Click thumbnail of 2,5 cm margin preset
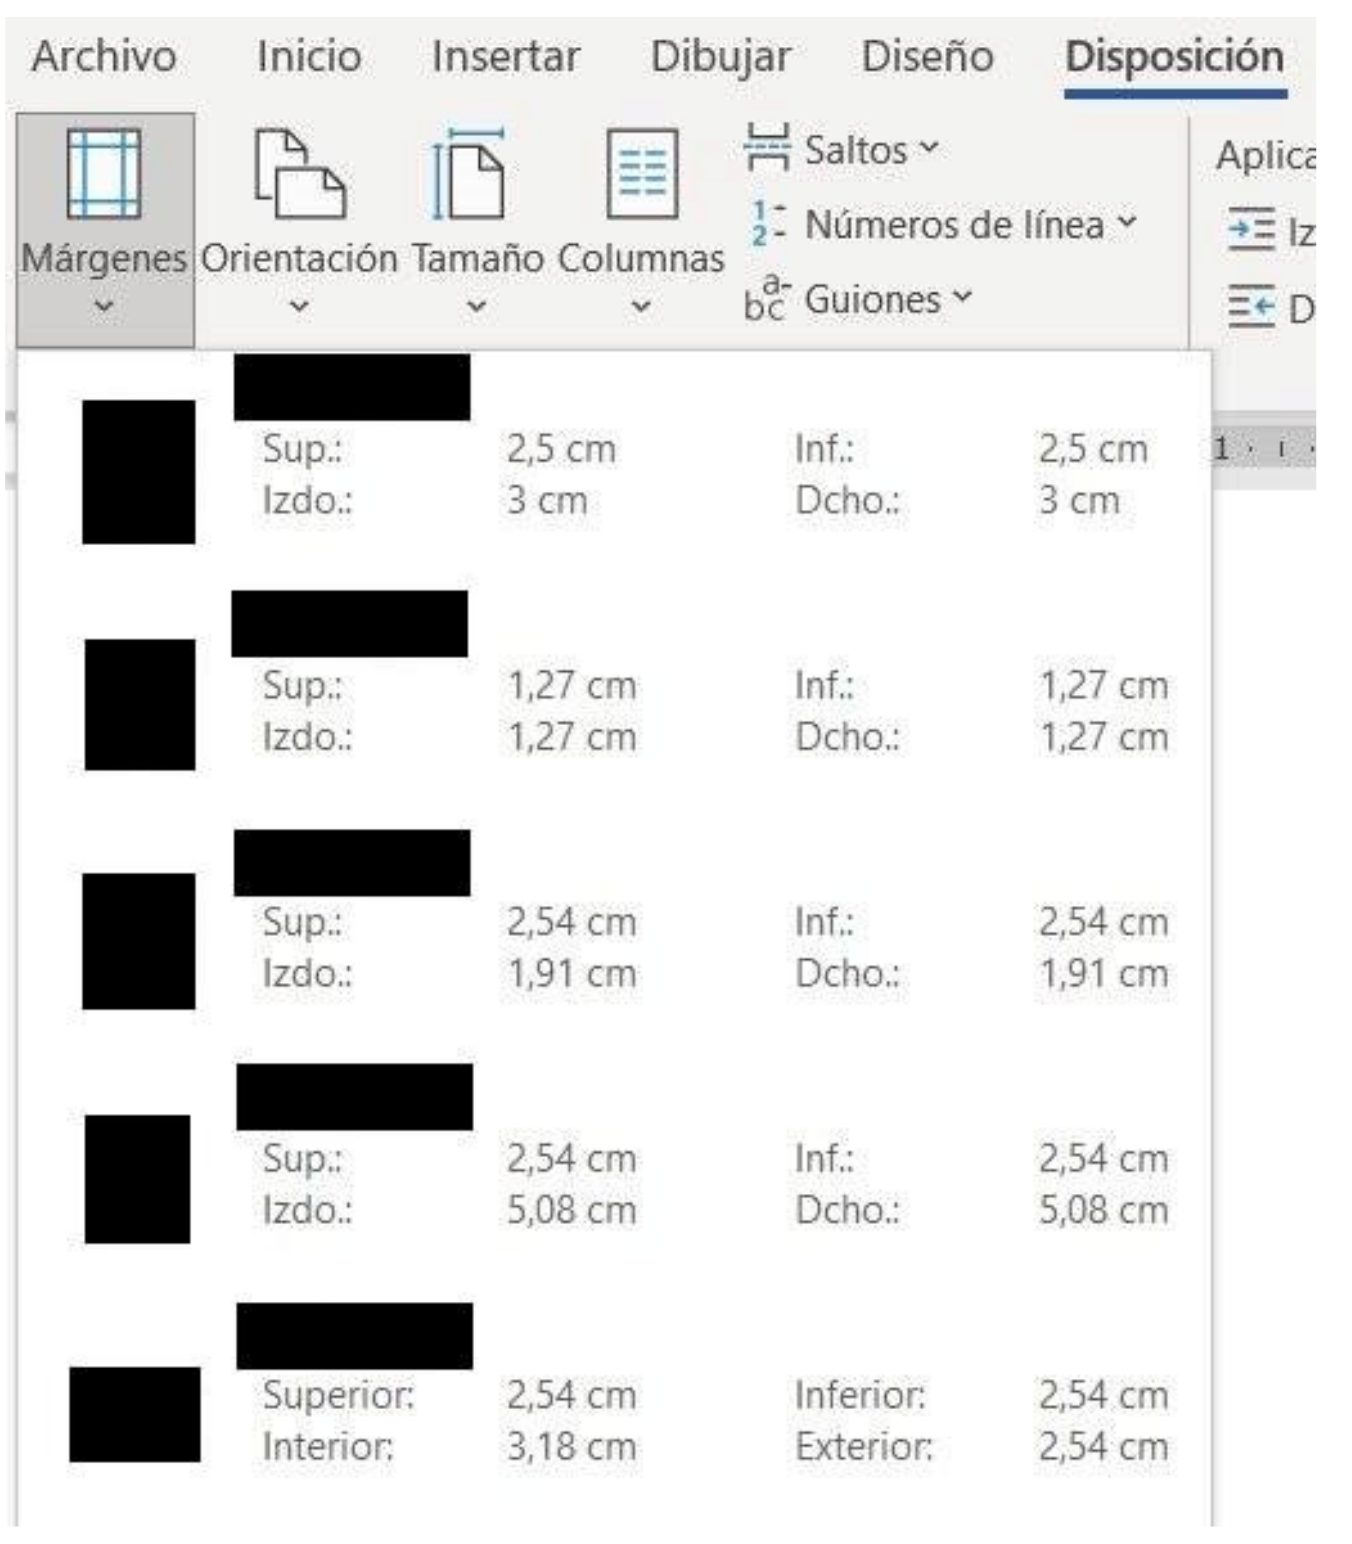 [x=138, y=472]
